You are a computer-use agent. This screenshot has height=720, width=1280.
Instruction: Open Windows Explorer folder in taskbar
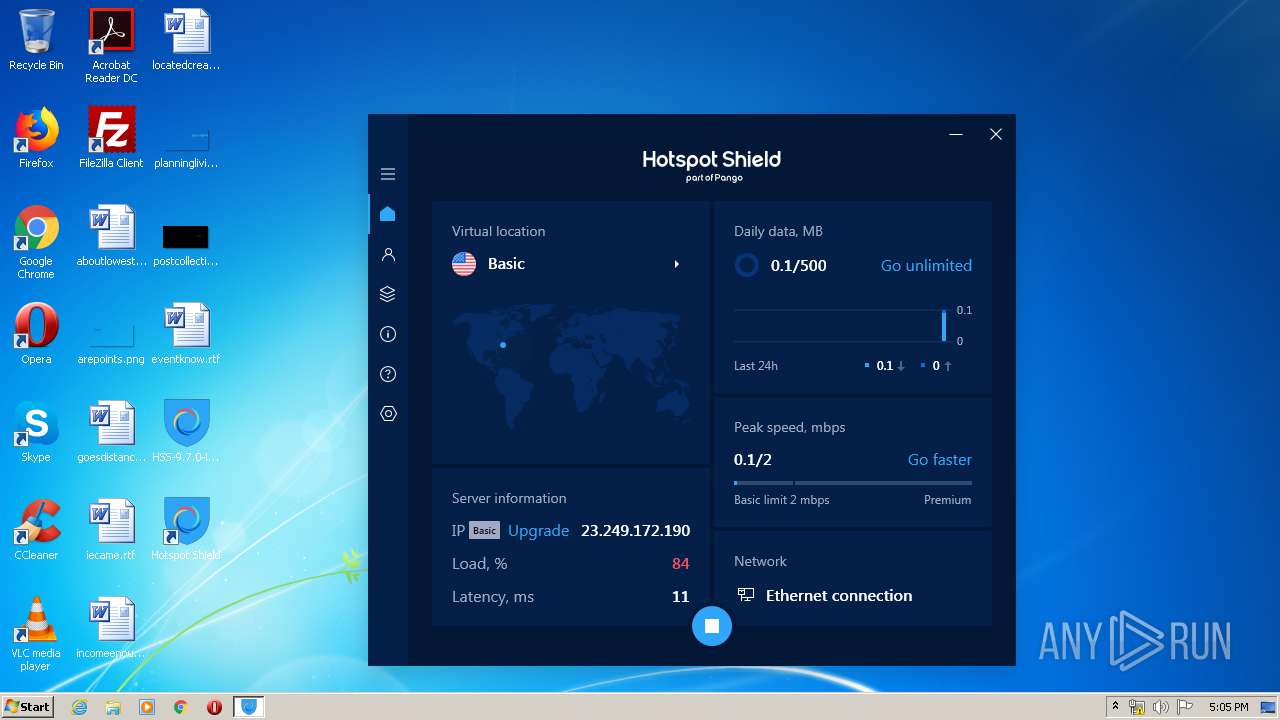pos(113,707)
